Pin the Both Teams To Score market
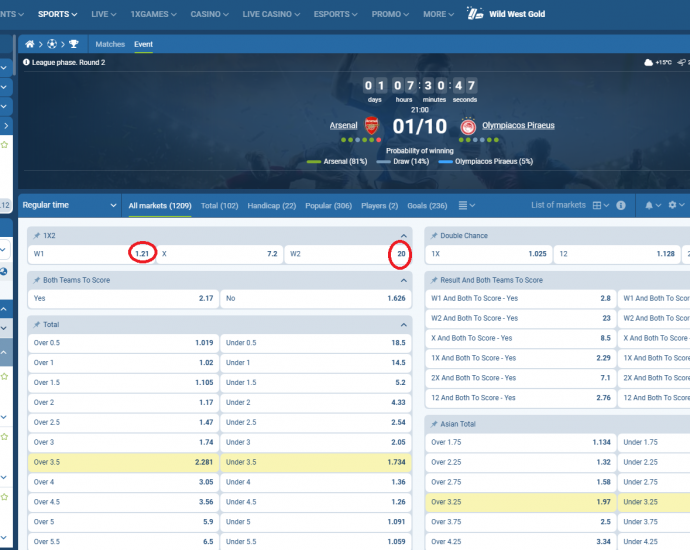 (37, 280)
